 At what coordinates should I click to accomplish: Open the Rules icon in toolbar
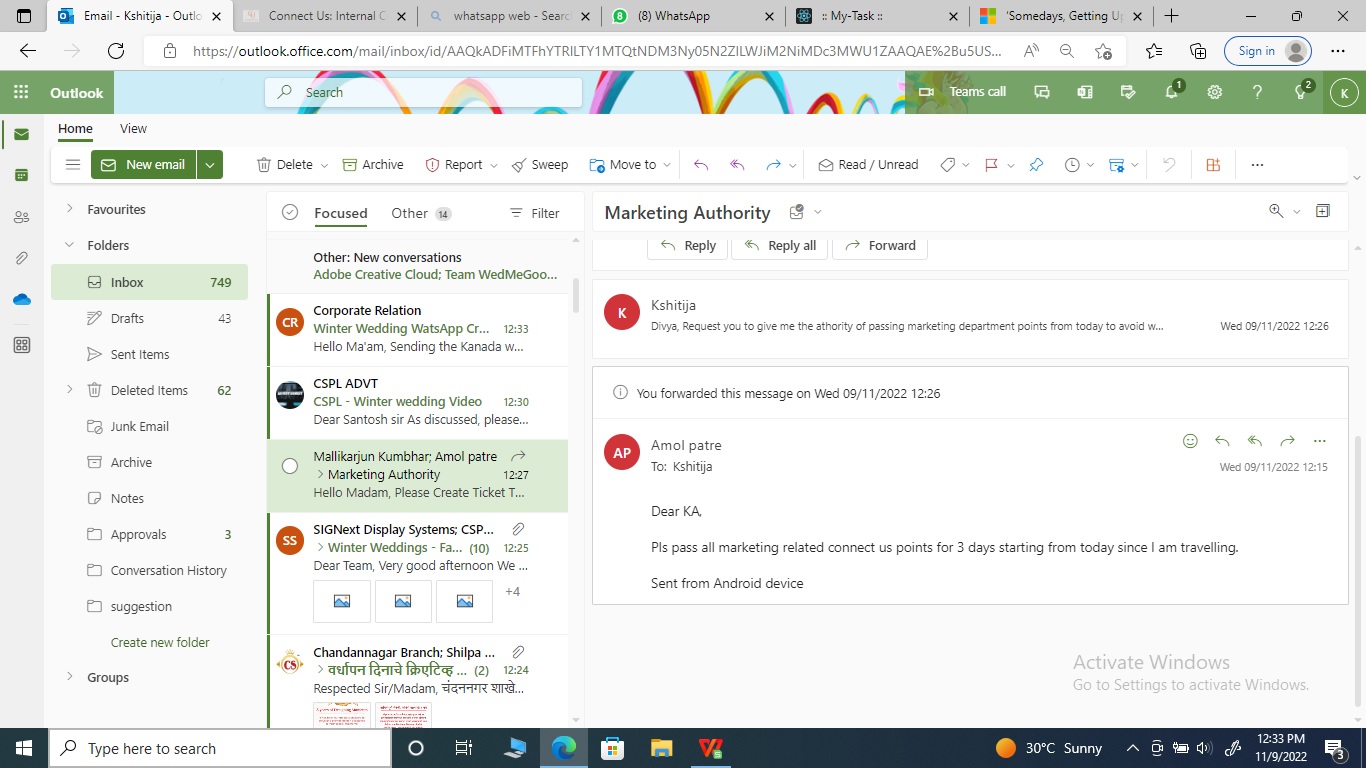pyautogui.click(x=1117, y=165)
